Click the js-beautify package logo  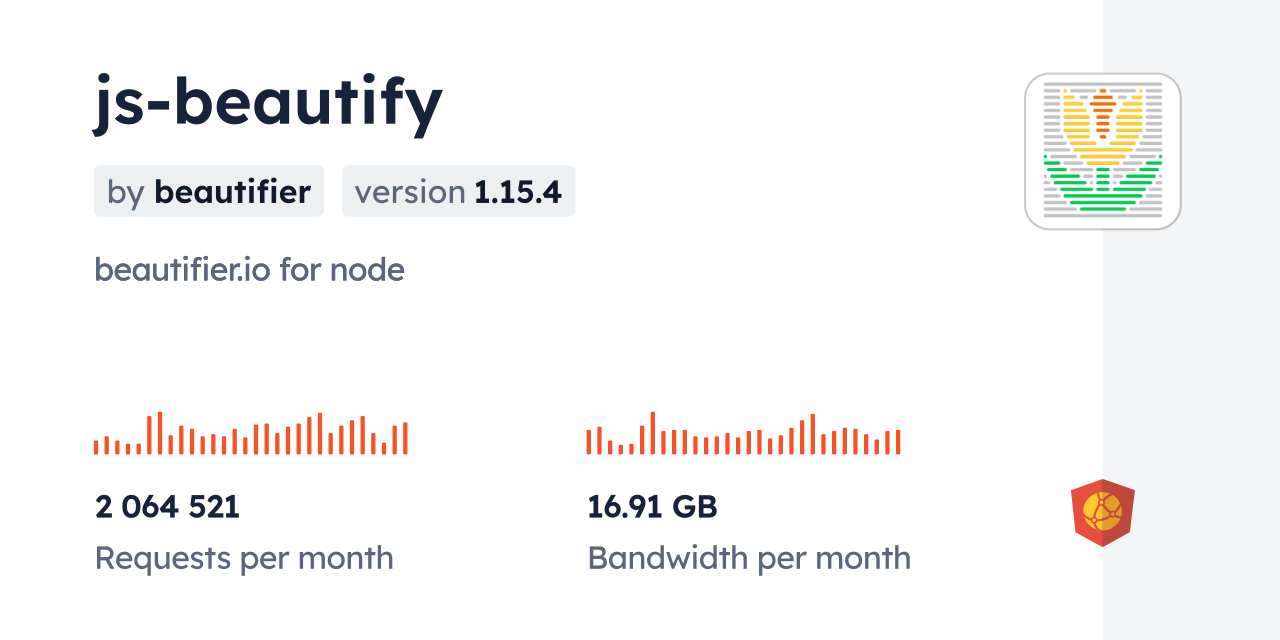tap(1102, 151)
